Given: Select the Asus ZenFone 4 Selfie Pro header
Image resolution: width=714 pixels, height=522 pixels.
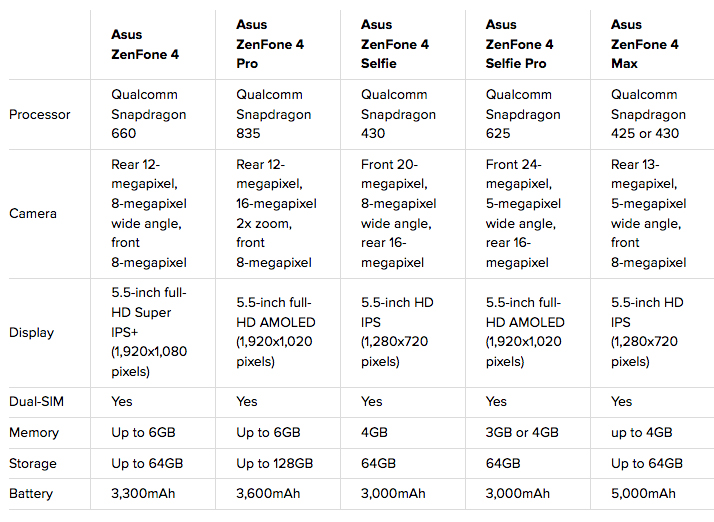Looking at the screenshot, I should point(519,44).
